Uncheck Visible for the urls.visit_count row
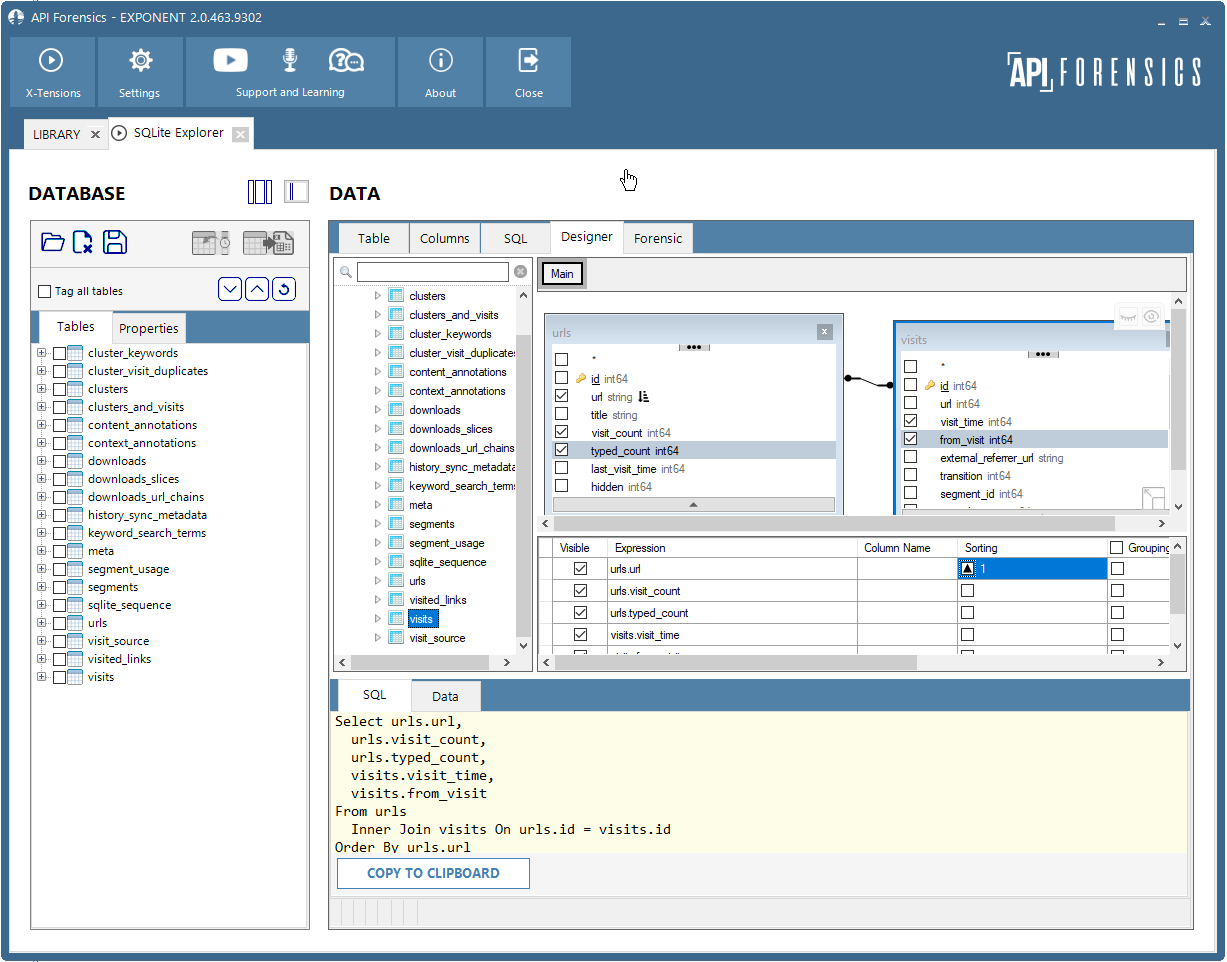Image resolution: width=1227 pixels, height=962 pixels. 580,591
